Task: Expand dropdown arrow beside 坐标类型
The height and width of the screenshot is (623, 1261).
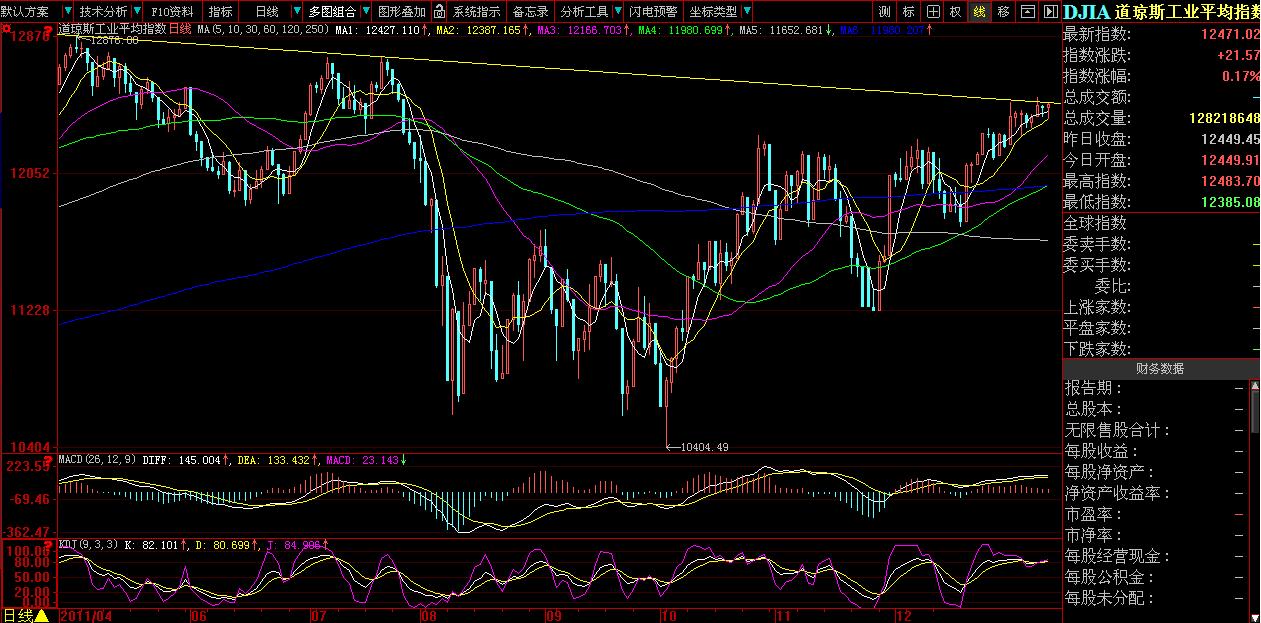Action: click(747, 11)
